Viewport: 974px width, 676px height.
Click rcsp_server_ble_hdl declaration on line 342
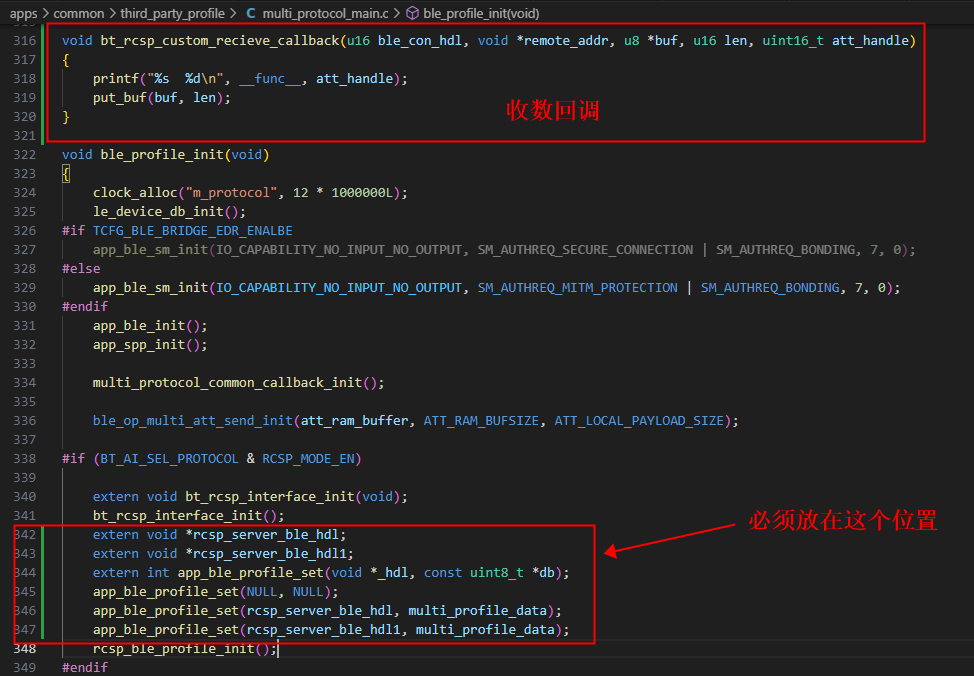pos(266,535)
